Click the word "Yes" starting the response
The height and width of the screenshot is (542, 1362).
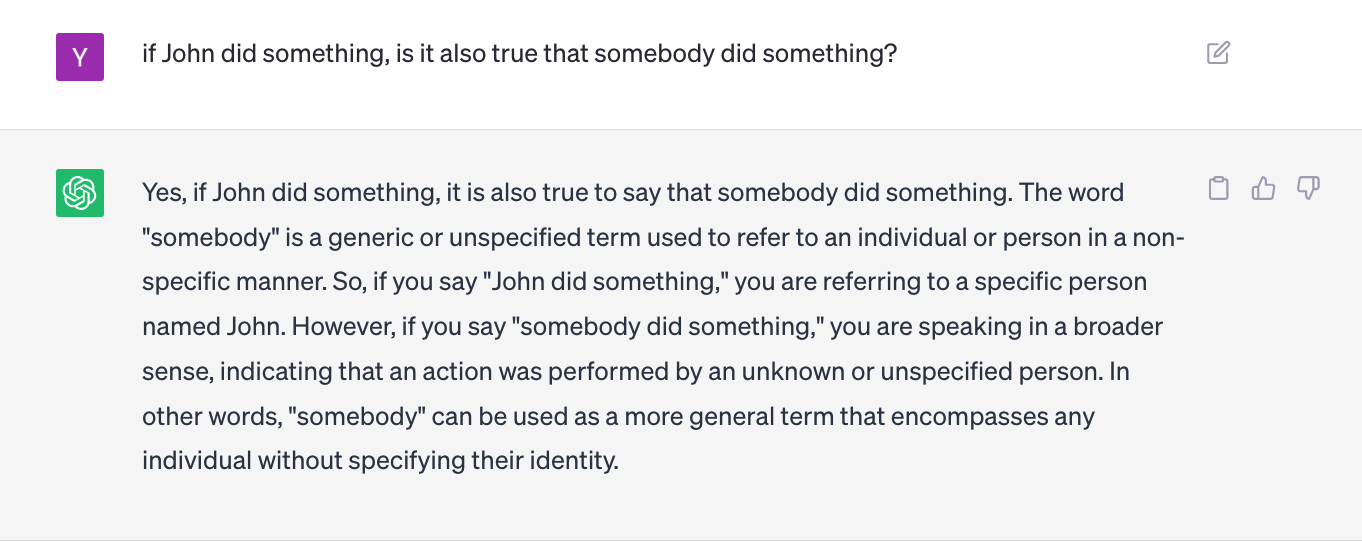point(161,192)
